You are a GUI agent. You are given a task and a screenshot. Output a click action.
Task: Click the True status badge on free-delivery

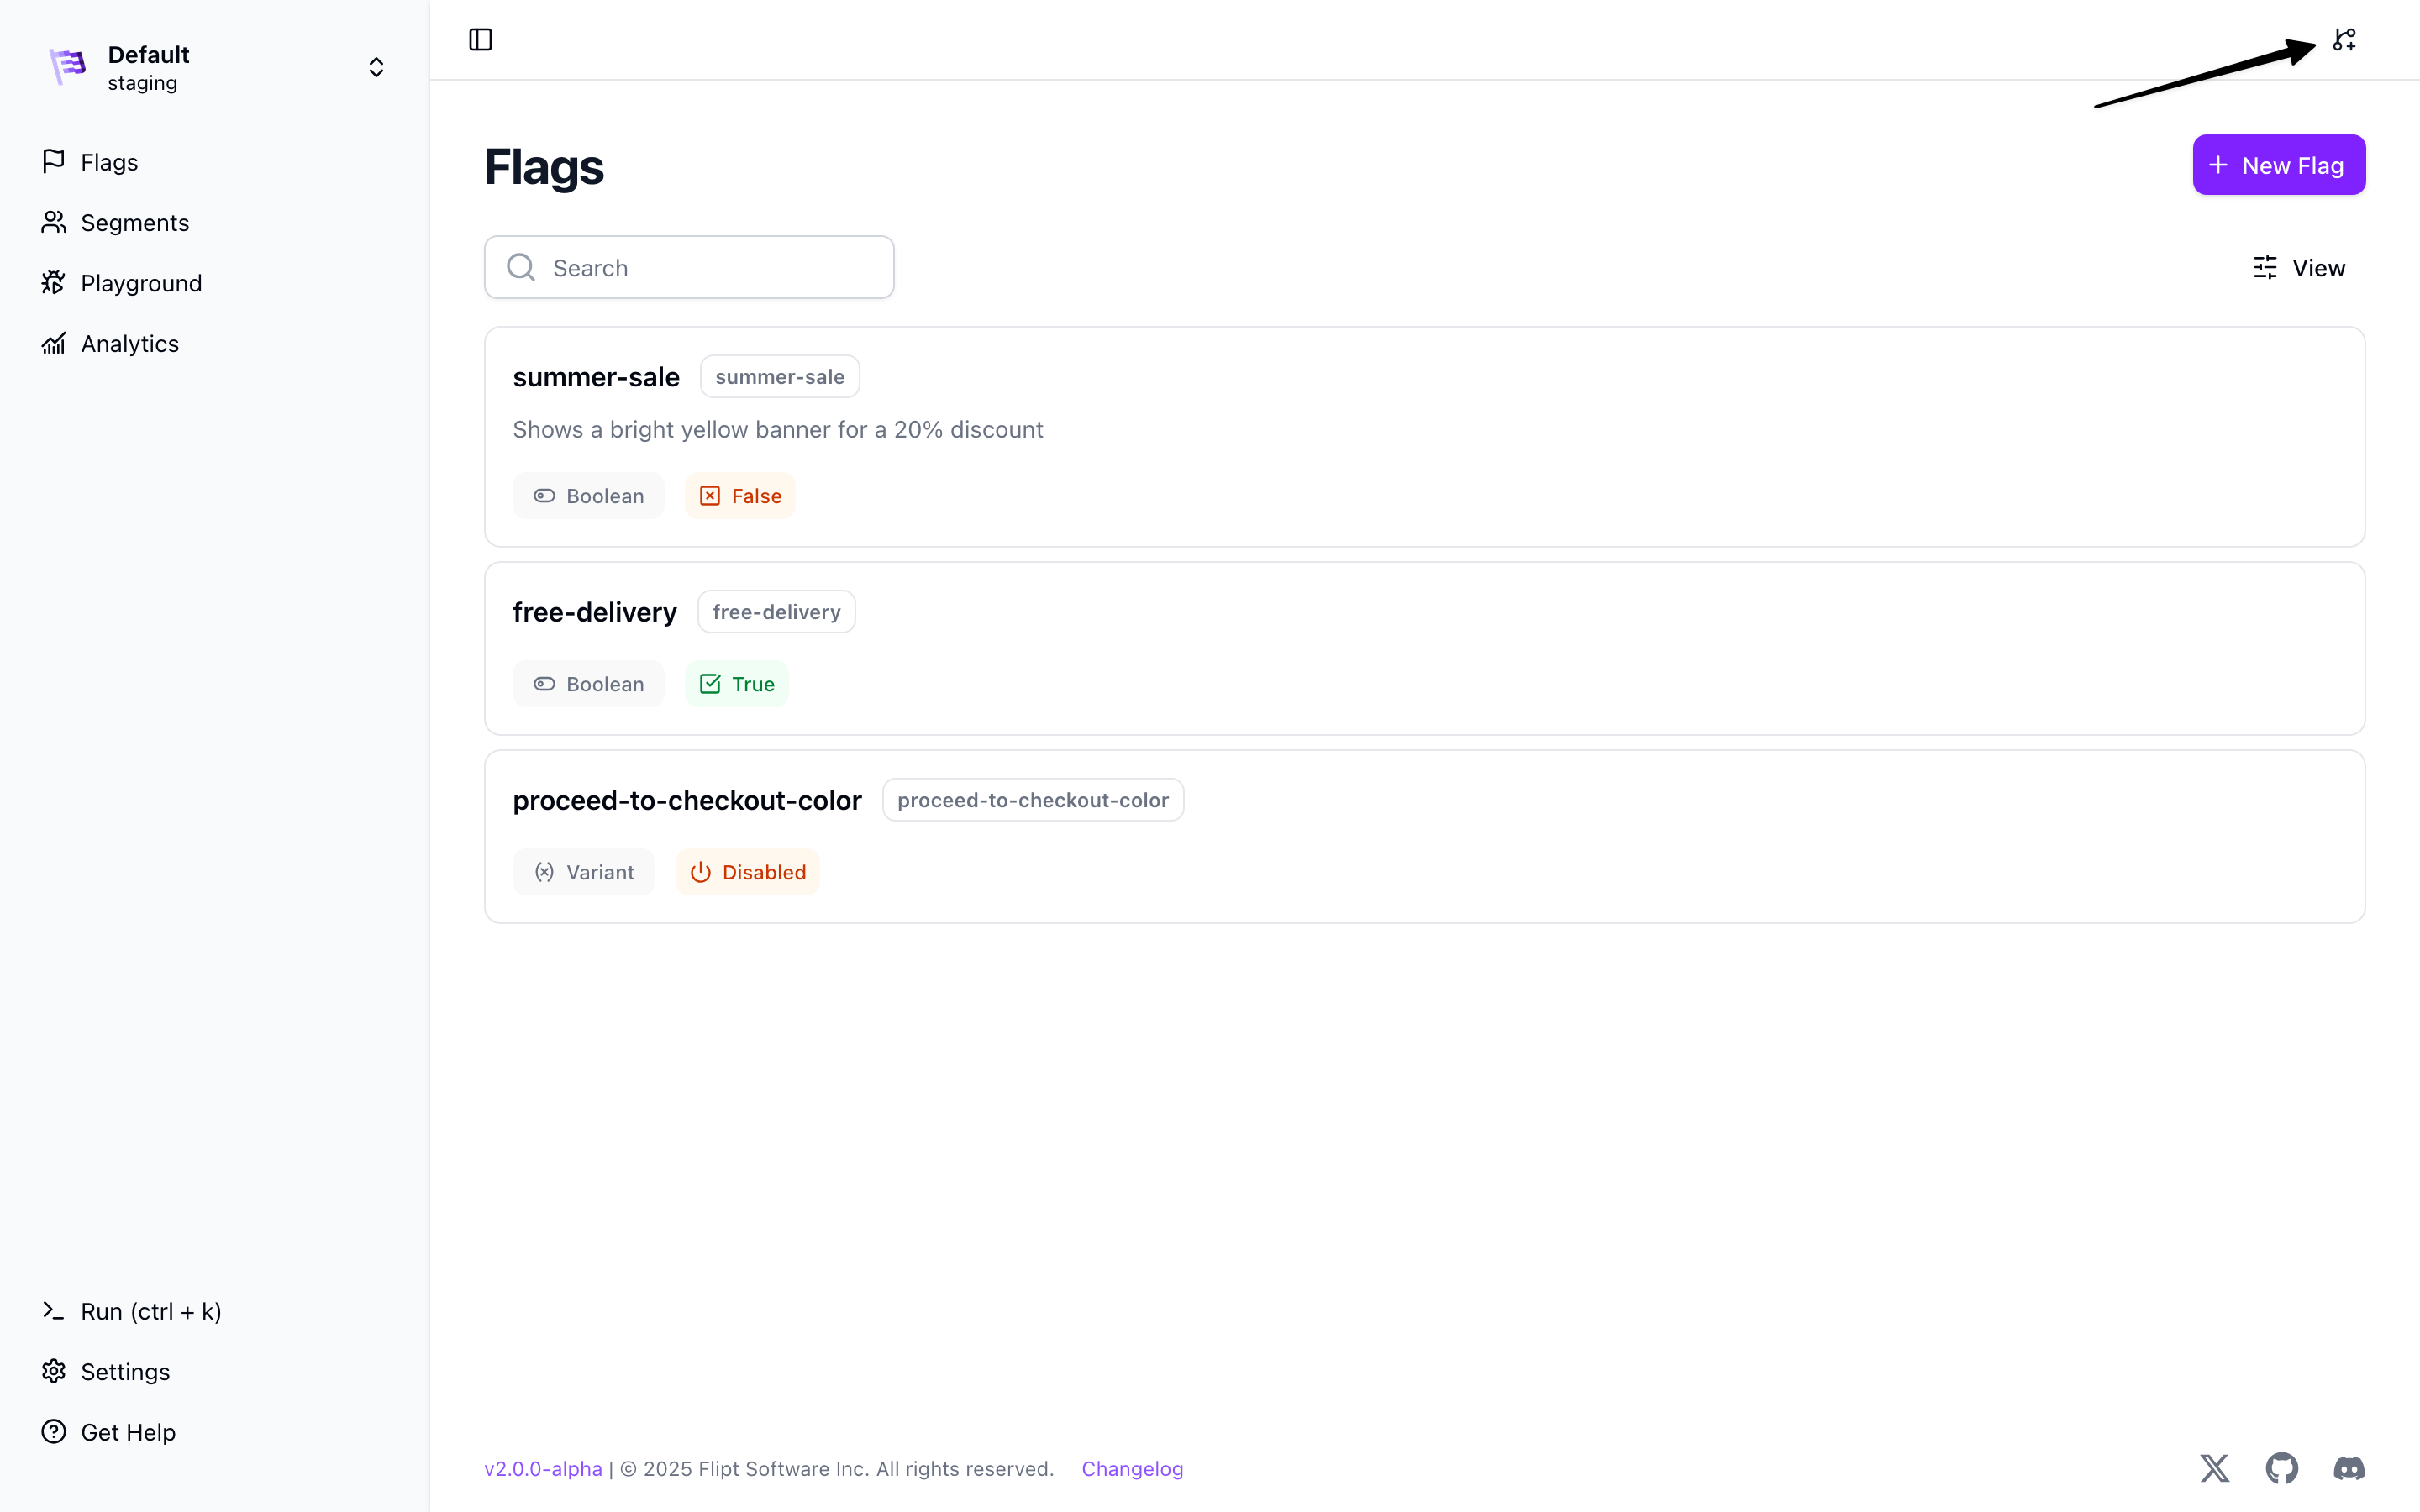coord(737,684)
